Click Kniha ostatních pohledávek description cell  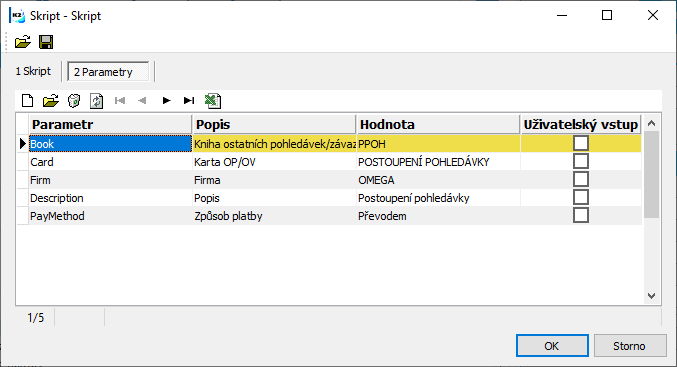pos(274,144)
